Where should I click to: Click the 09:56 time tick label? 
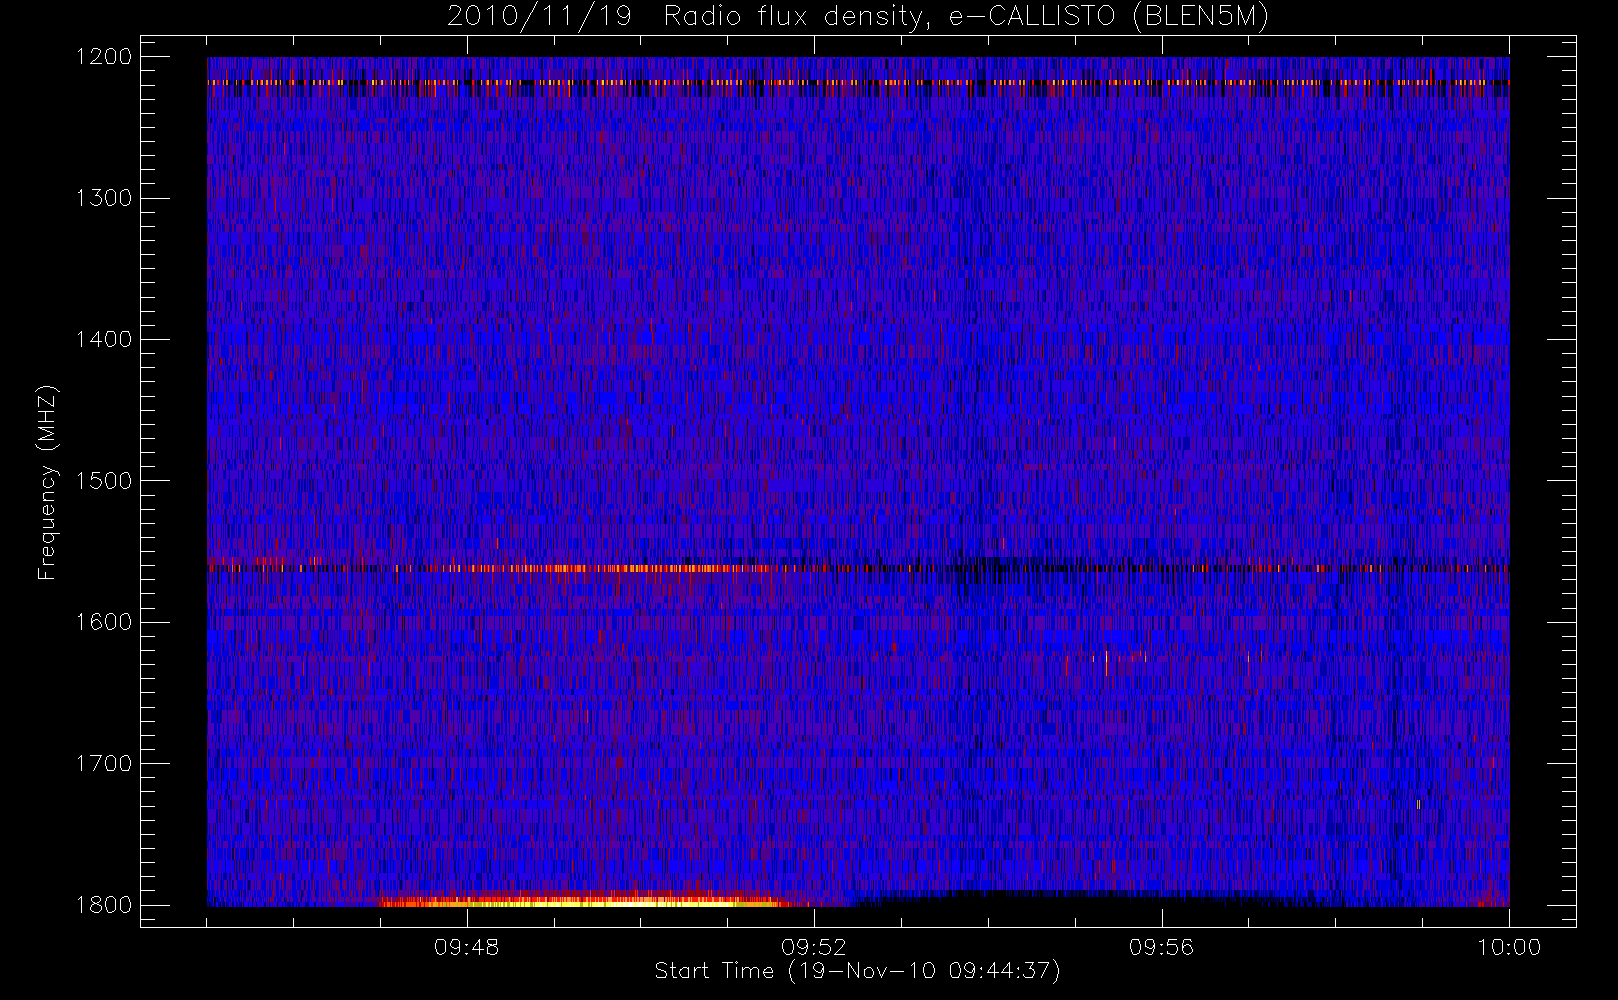1161,947
